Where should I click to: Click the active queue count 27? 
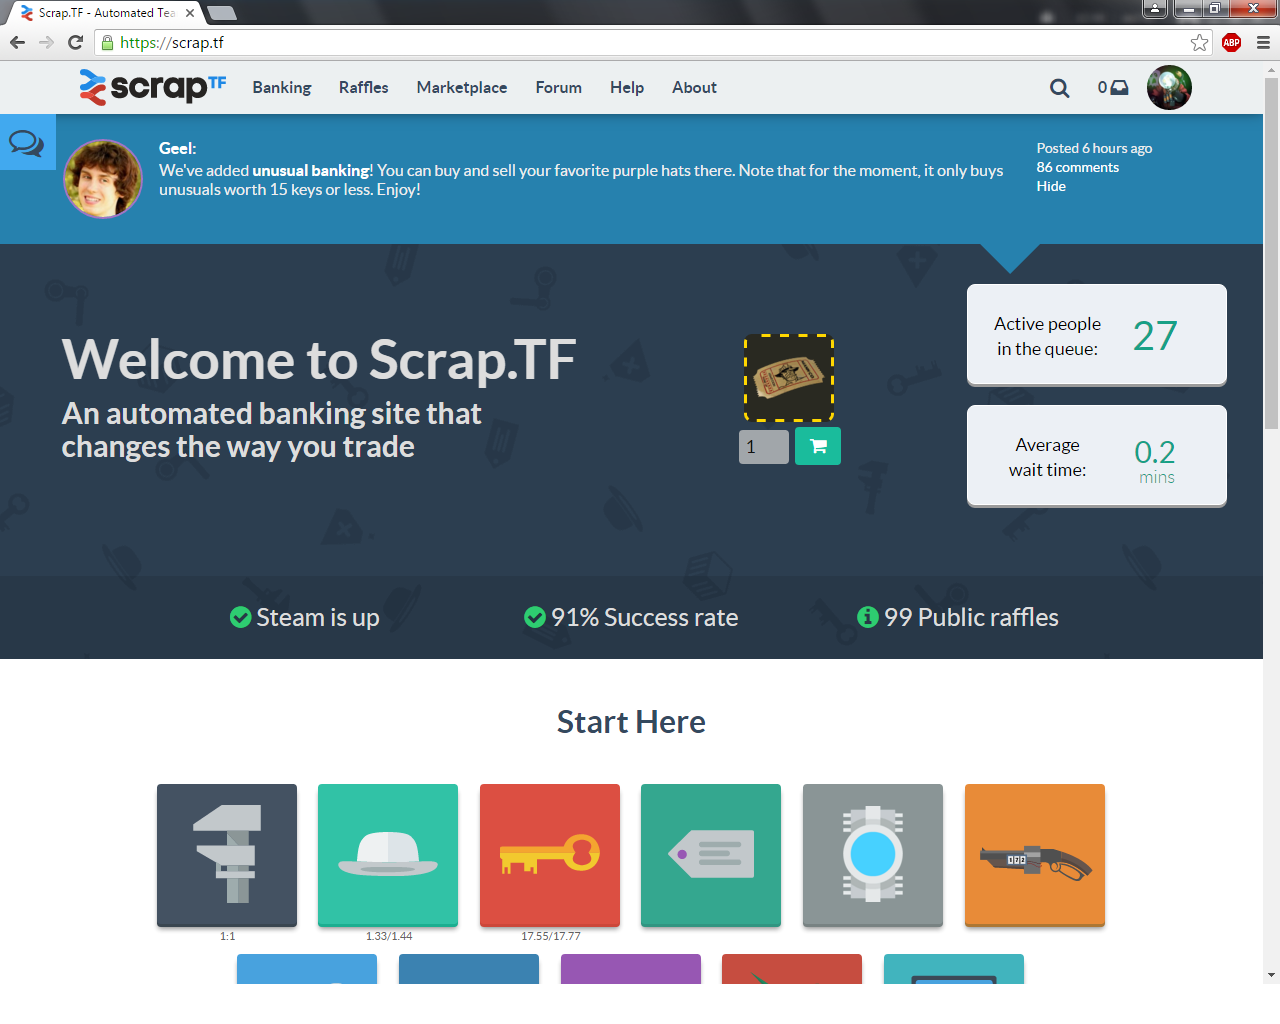1155,336
